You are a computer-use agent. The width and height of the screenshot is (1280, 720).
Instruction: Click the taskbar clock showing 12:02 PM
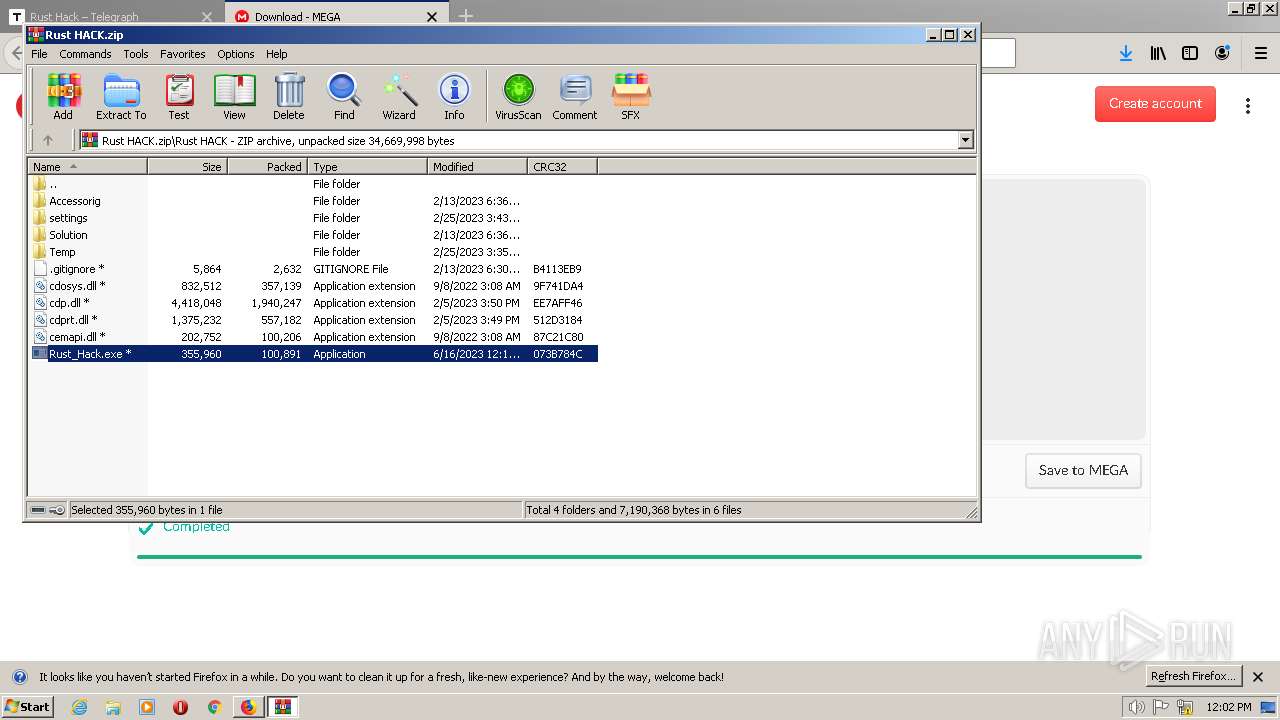(x=1230, y=707)
